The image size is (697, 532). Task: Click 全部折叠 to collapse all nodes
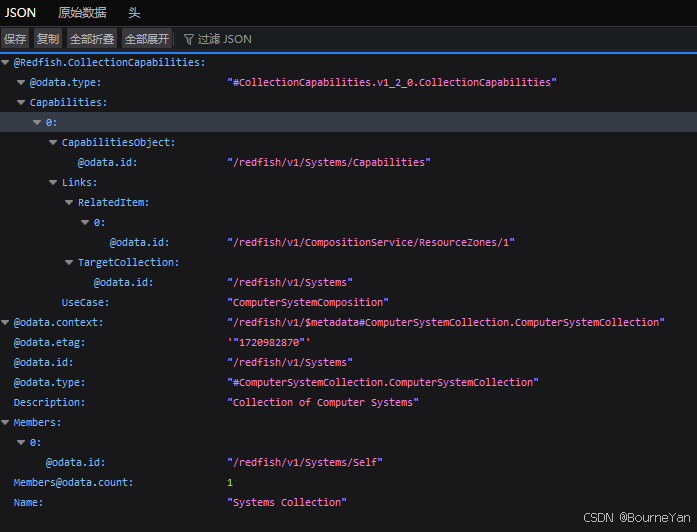tap(92, 39)
